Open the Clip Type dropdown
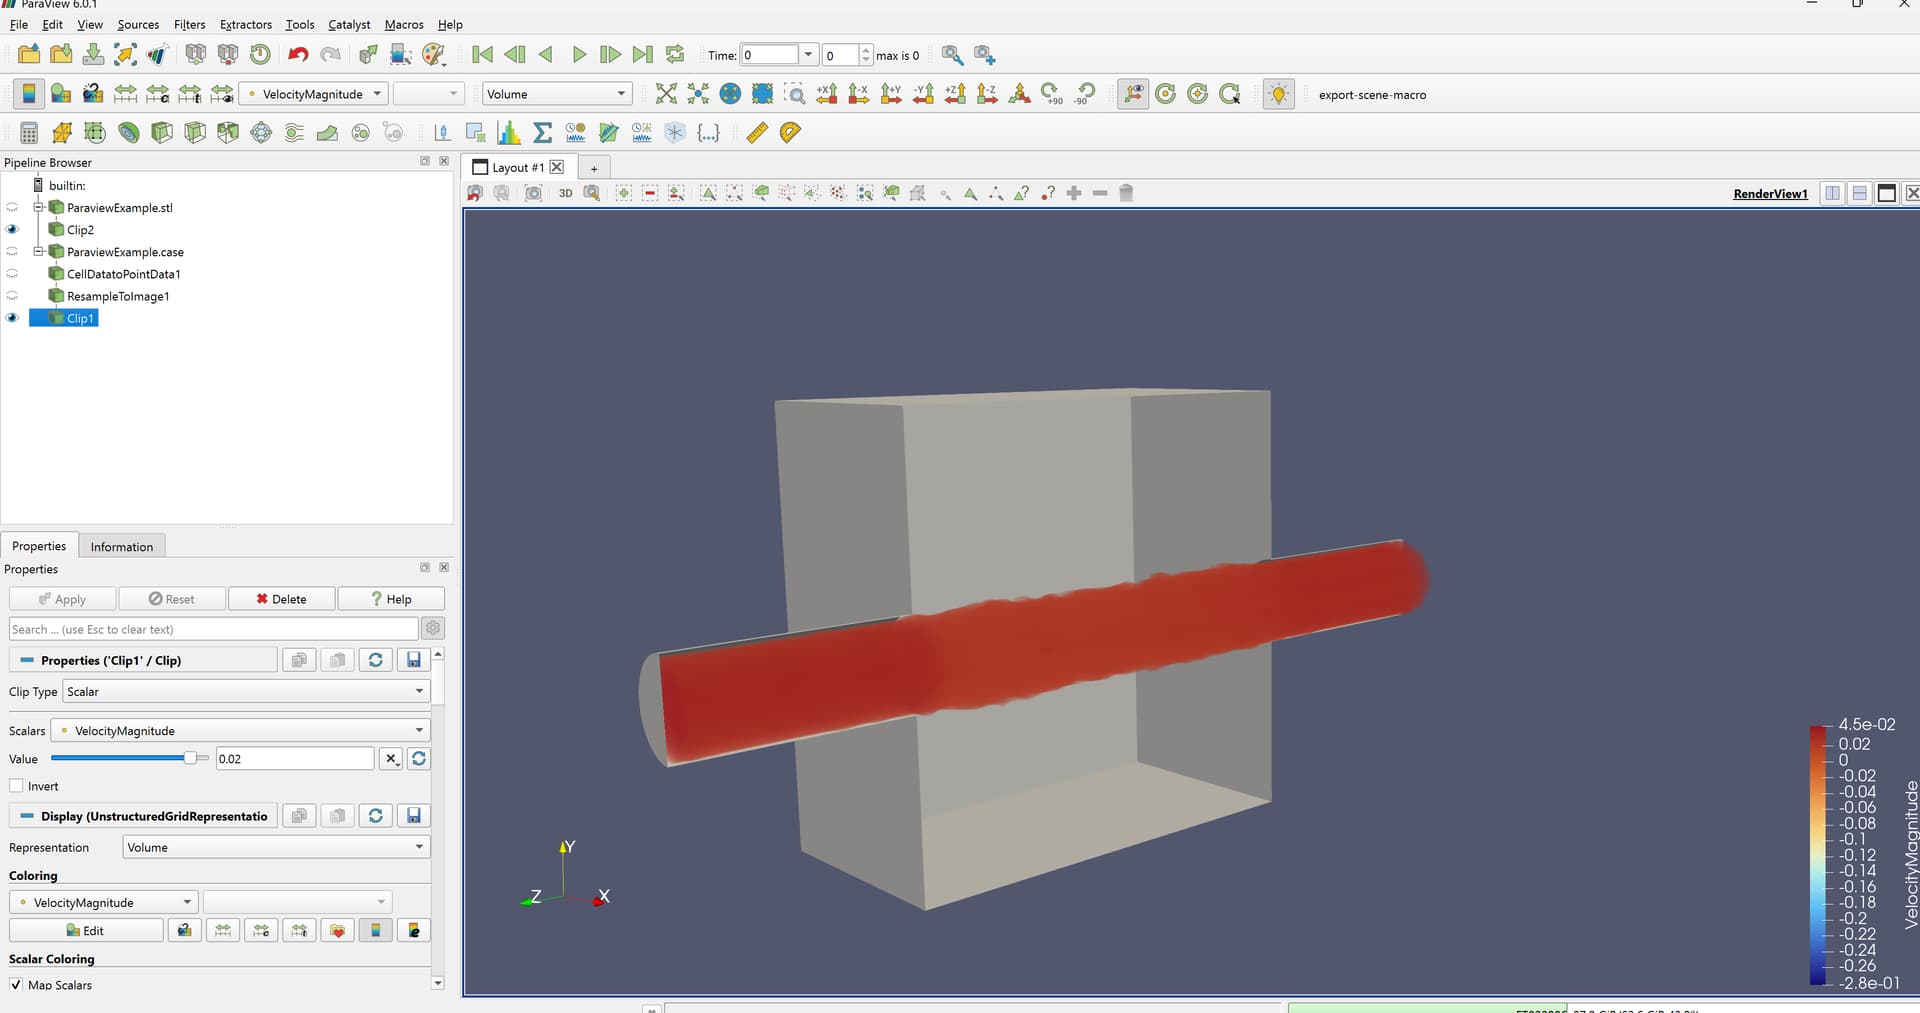The height and width of the screenshot is (1013, 1920). click(x=246, y=692)
